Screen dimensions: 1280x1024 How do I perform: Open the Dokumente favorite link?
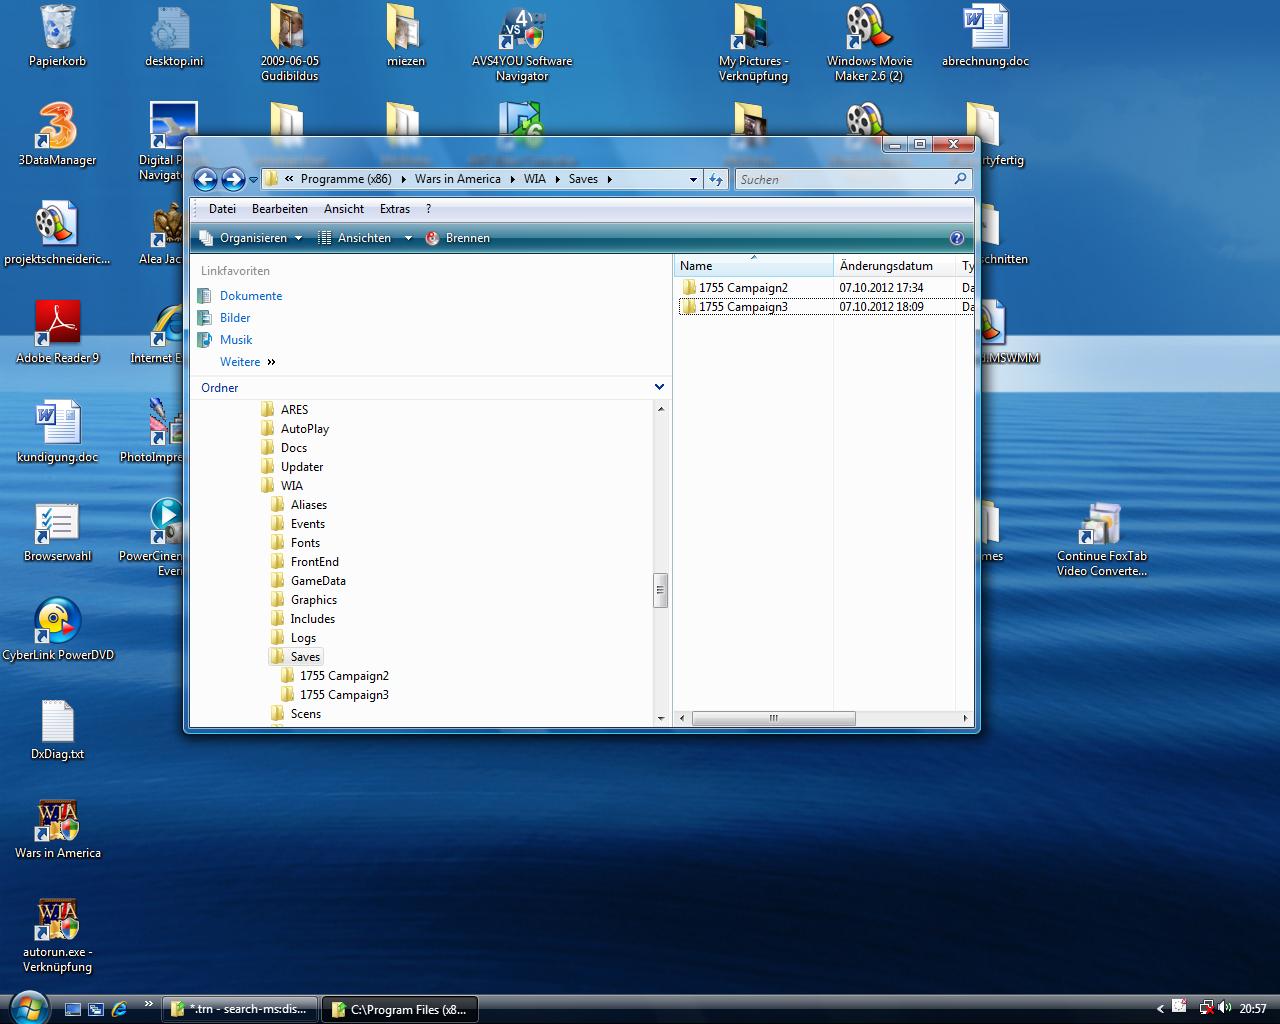[x=250, y=296]
